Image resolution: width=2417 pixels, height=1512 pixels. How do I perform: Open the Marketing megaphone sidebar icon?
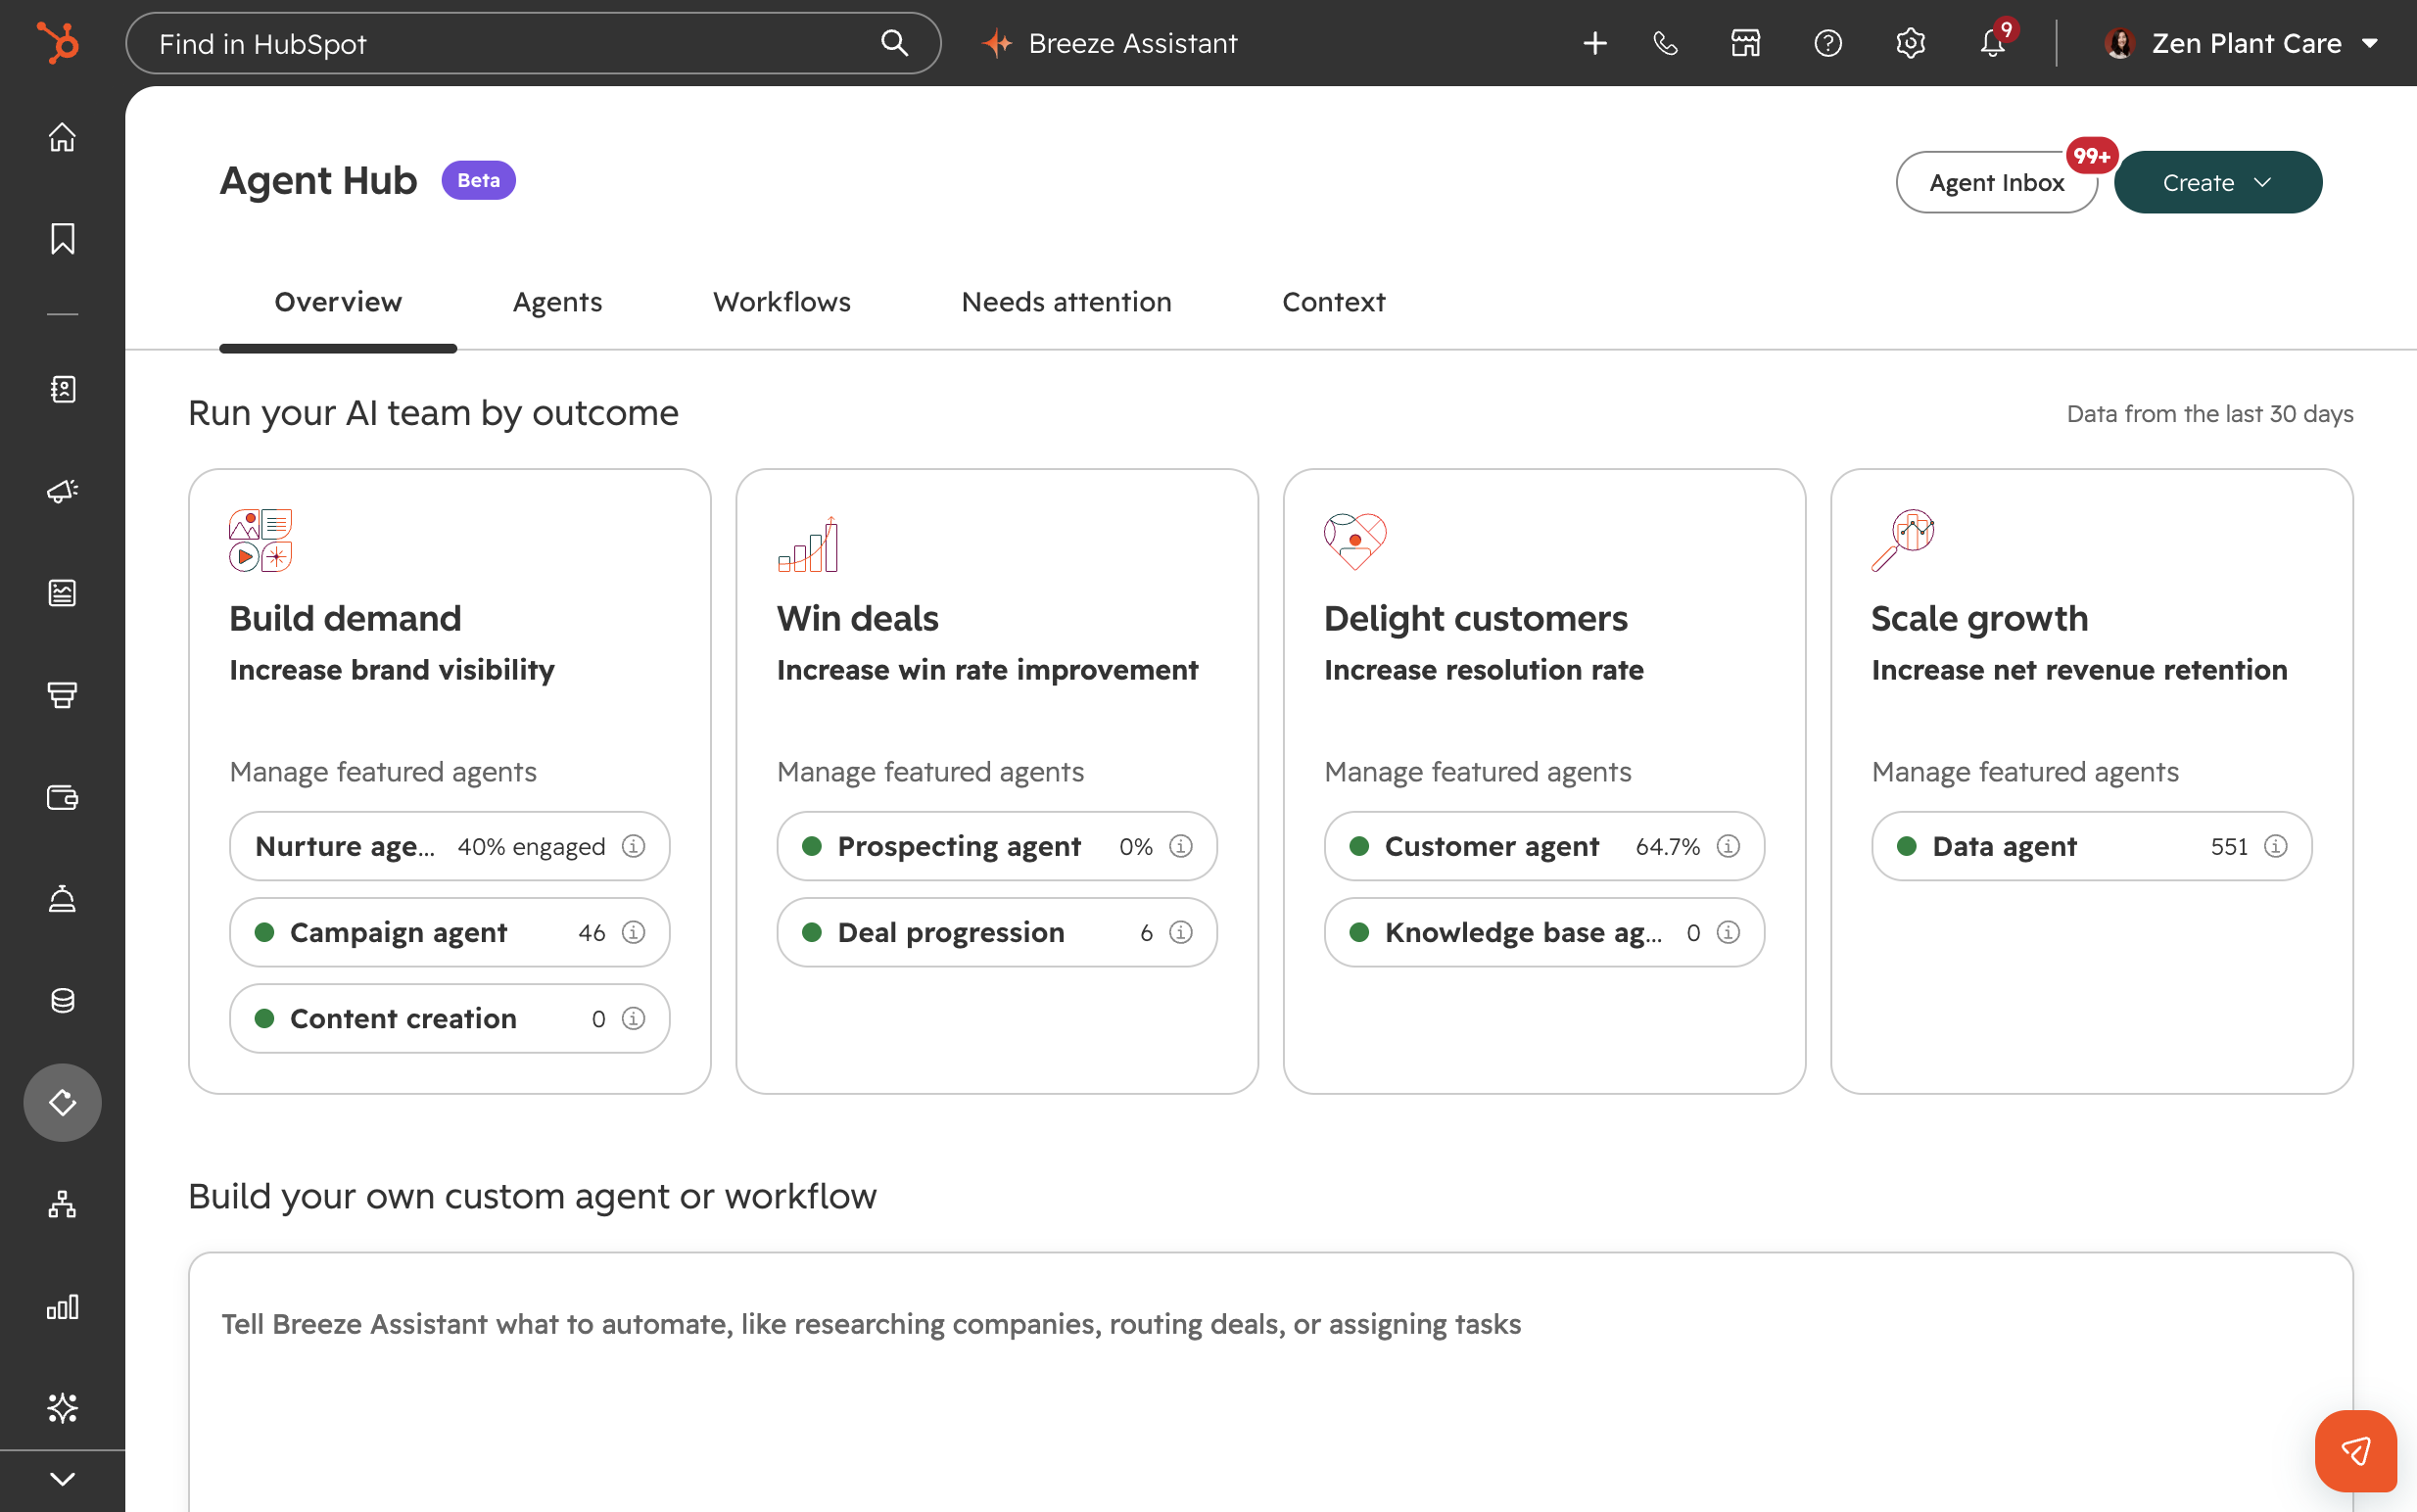pos(62,491)
